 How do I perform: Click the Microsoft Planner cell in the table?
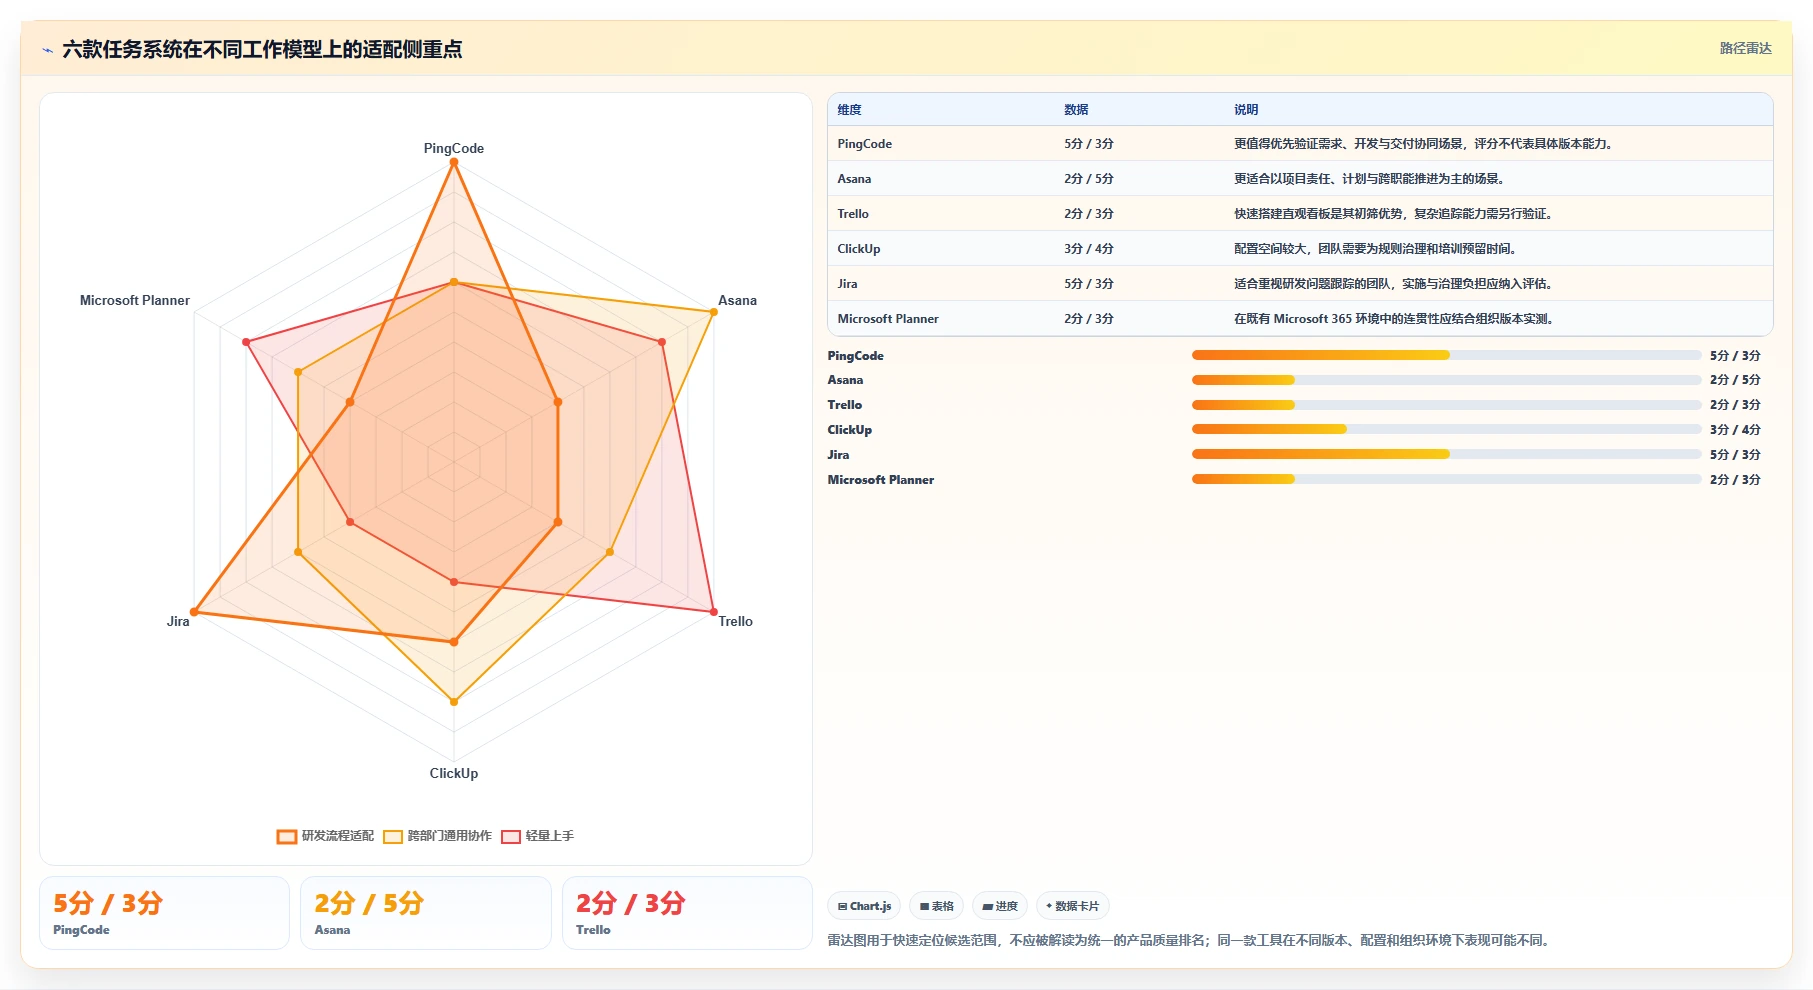click(x=888, y=319)
